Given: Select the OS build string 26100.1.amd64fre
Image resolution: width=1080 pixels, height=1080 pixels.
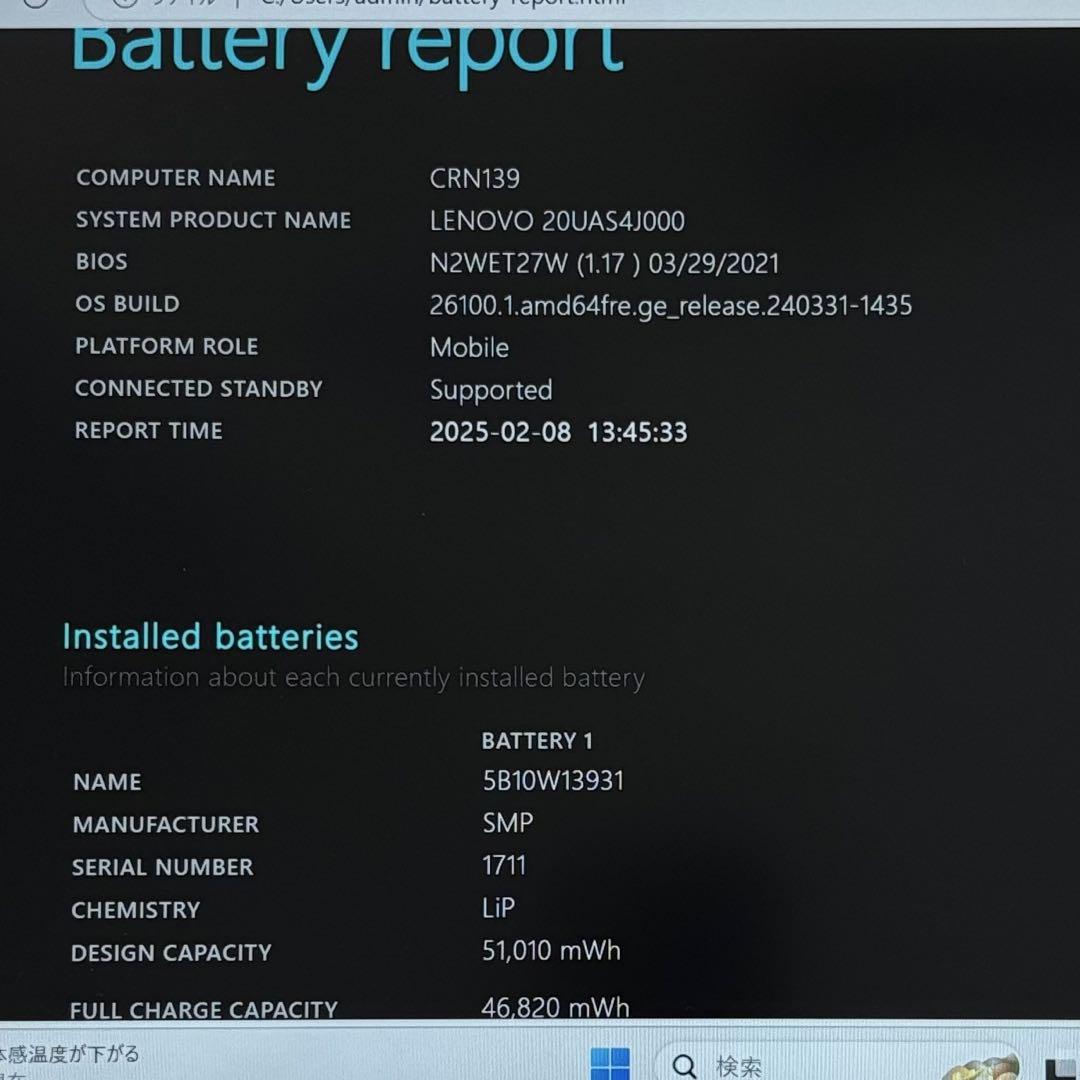Looking at the screenshot, I should [x=671, y=306].
